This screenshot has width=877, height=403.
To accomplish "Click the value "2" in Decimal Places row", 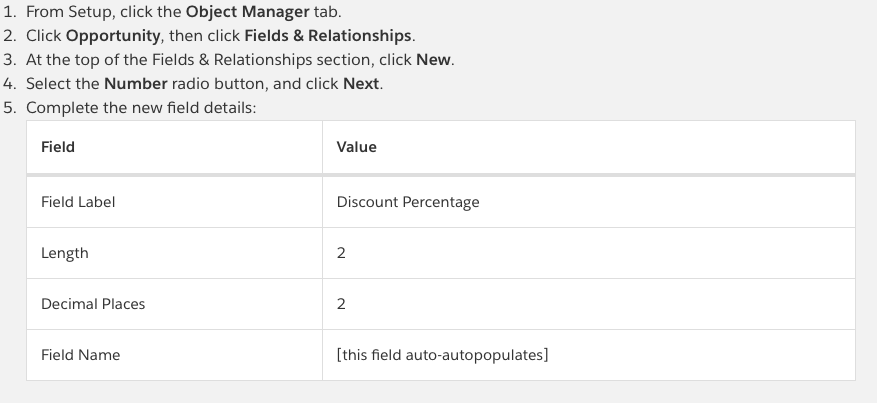I will tap(342, 304).
